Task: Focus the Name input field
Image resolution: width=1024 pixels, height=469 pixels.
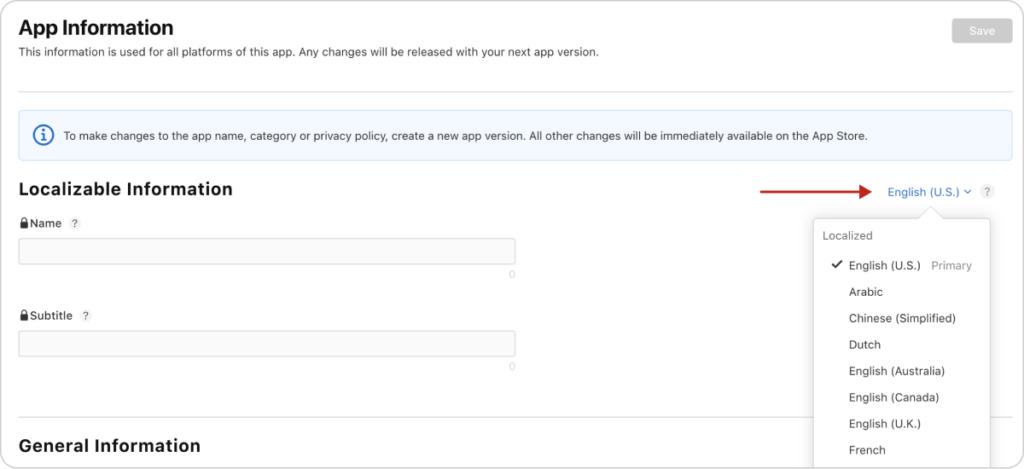Action: (x=266, y=251)
